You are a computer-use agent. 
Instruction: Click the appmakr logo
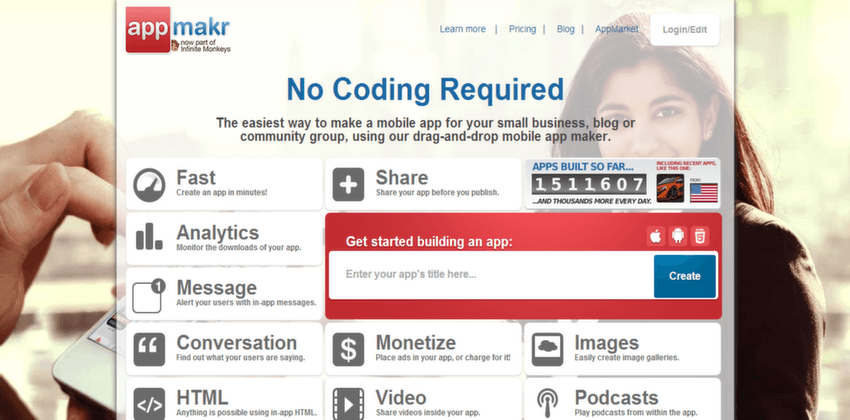[x=178, y=30]
